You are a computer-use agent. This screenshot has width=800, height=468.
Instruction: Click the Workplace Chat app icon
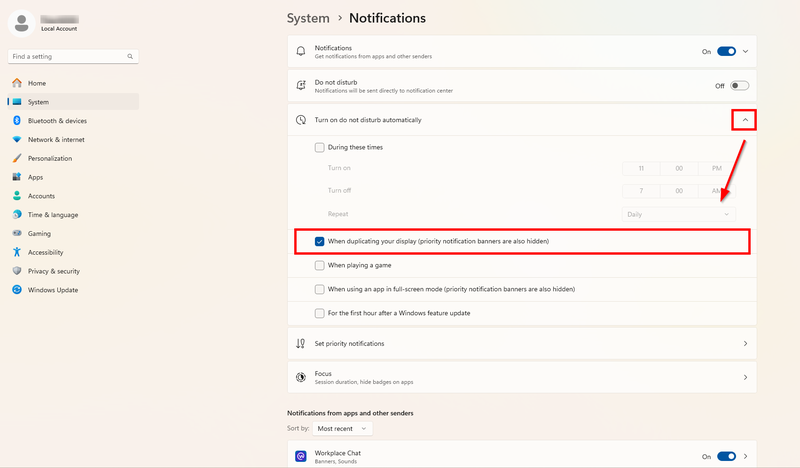click(301, 456)
